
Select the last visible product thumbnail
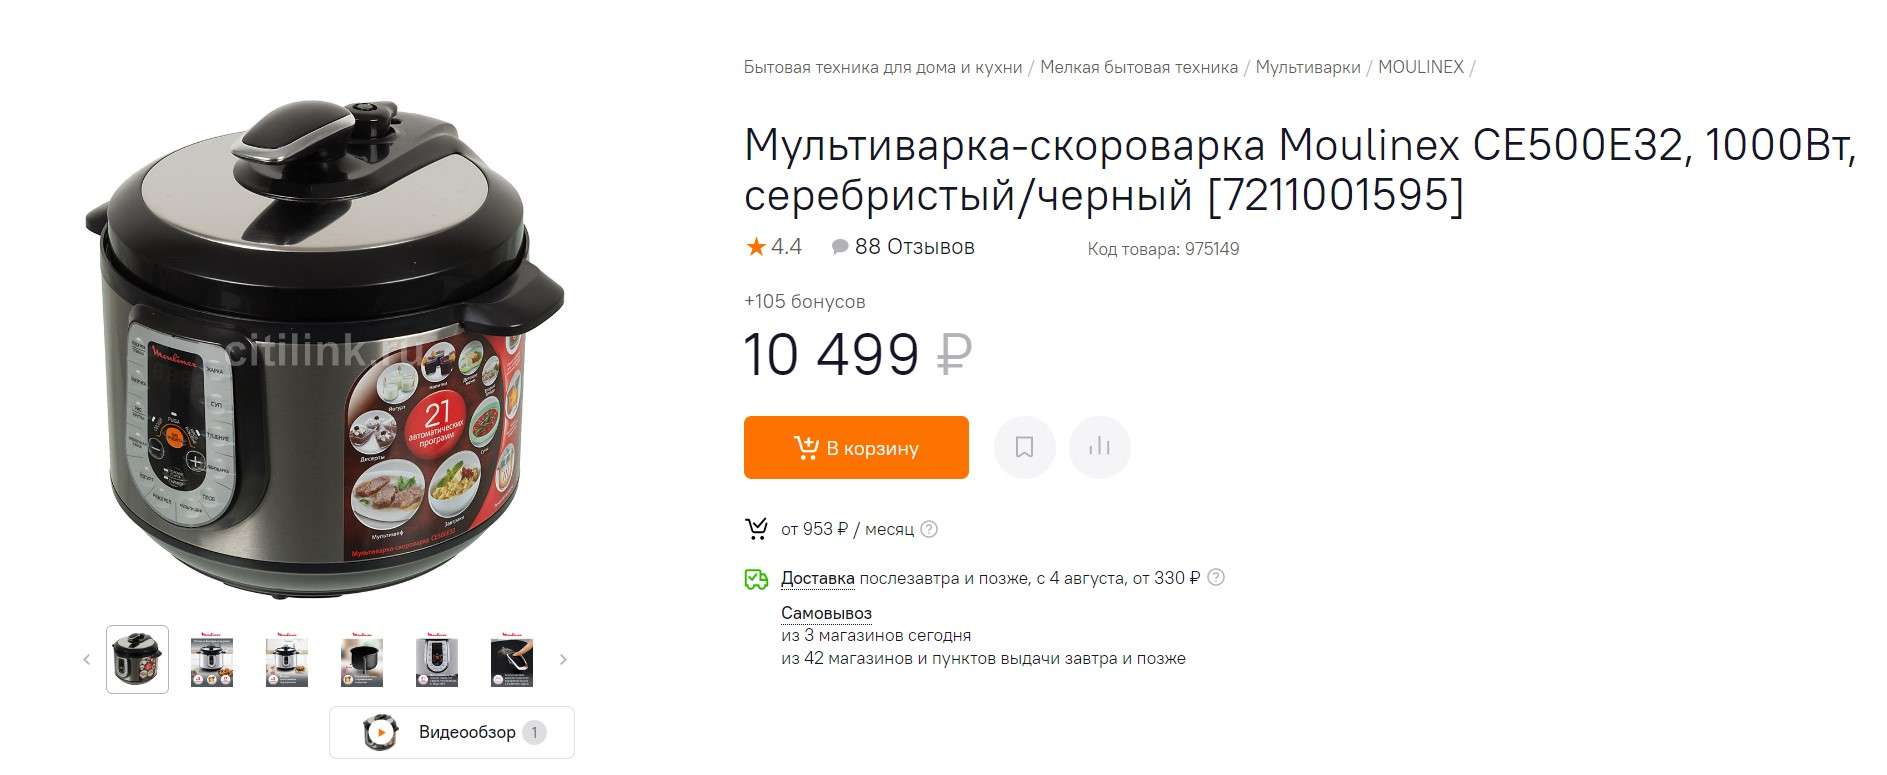(x=512, y=660)
